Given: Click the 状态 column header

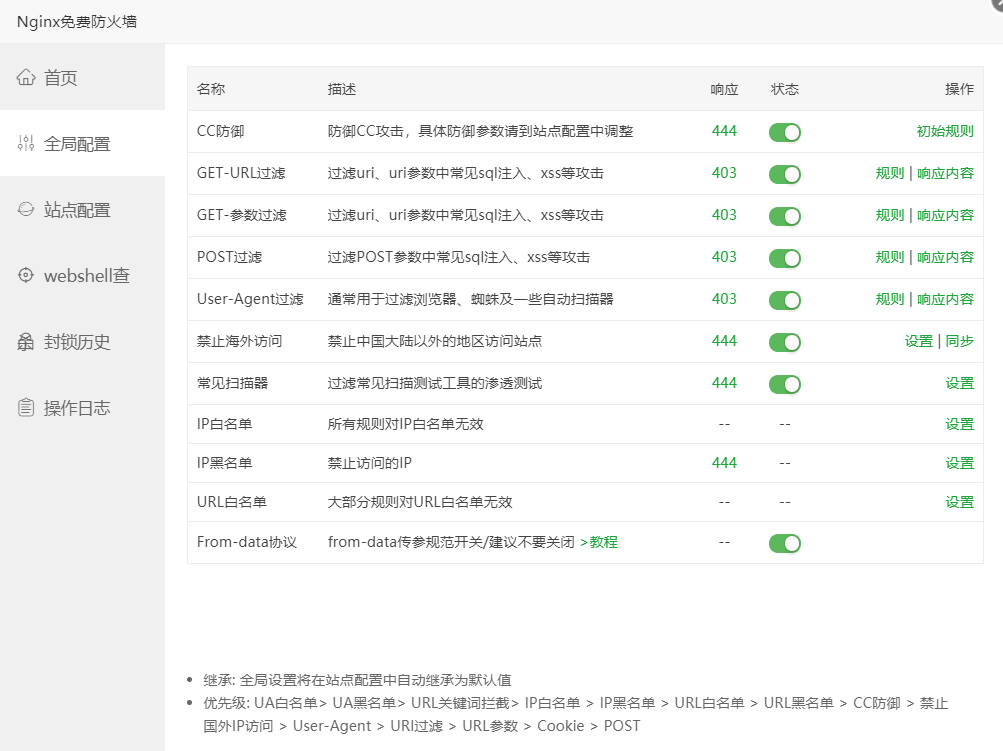Looking at the screenshot, I should coord(785,89).
